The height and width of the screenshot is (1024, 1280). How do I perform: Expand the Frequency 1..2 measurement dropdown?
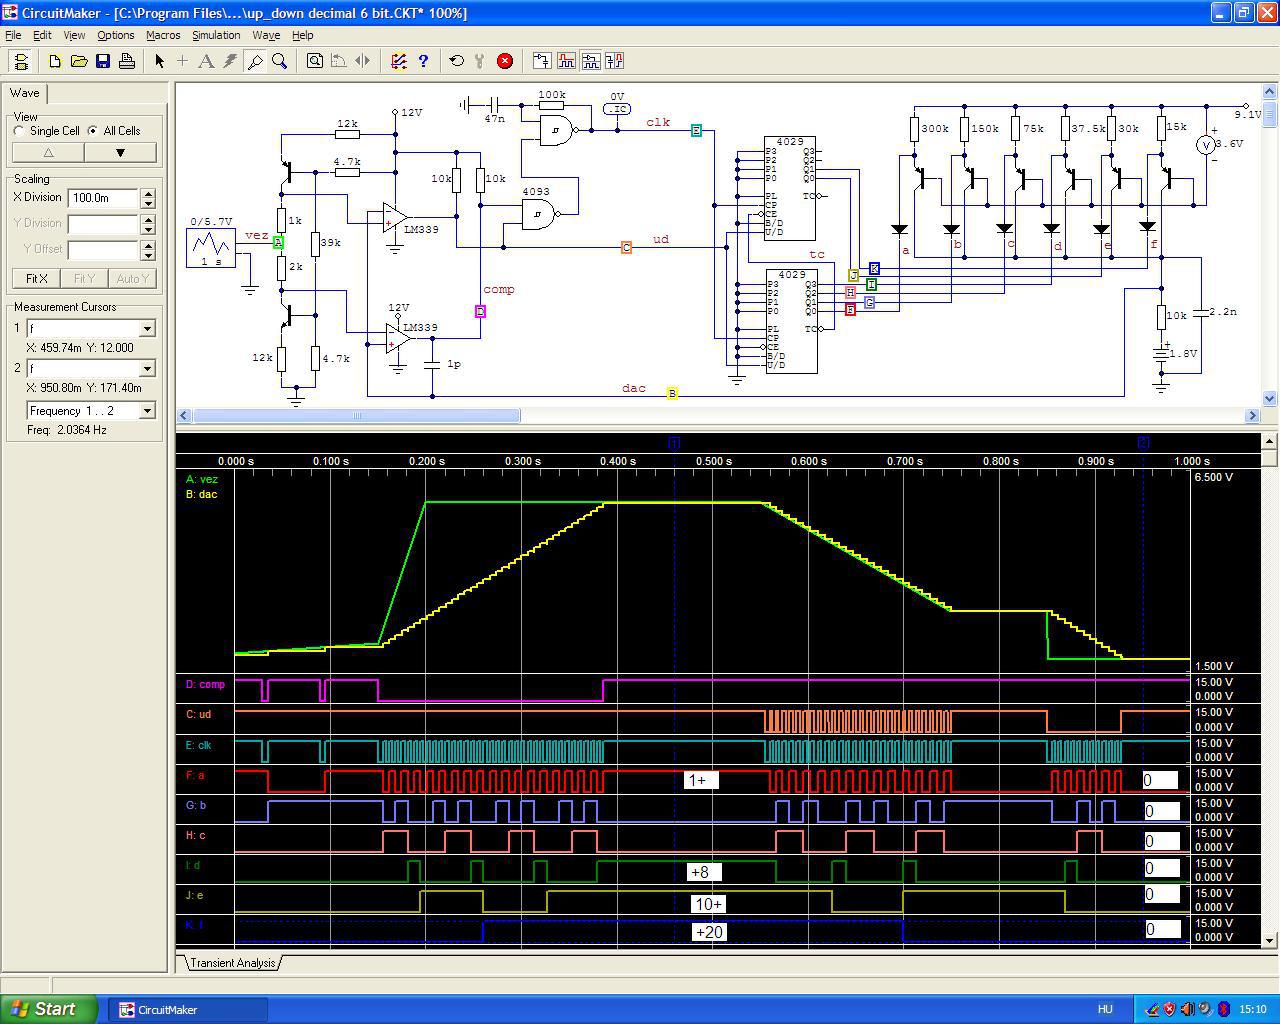(147, 411)
